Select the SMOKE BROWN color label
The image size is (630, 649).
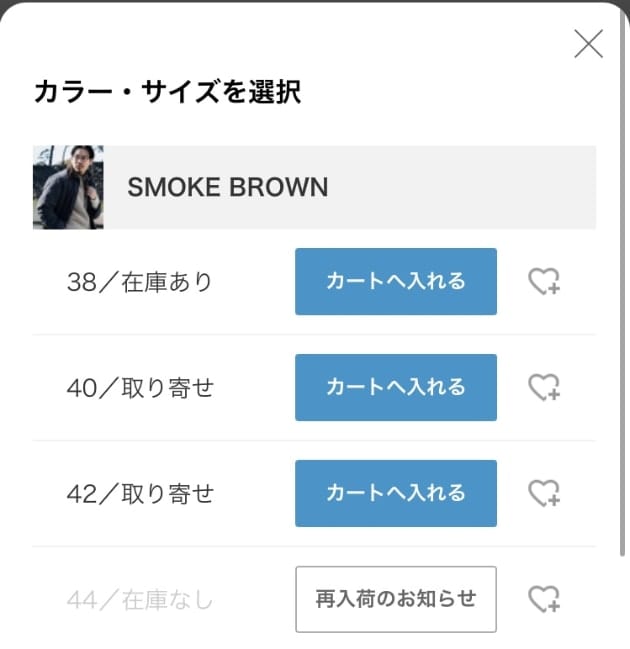tap(228, 187)
